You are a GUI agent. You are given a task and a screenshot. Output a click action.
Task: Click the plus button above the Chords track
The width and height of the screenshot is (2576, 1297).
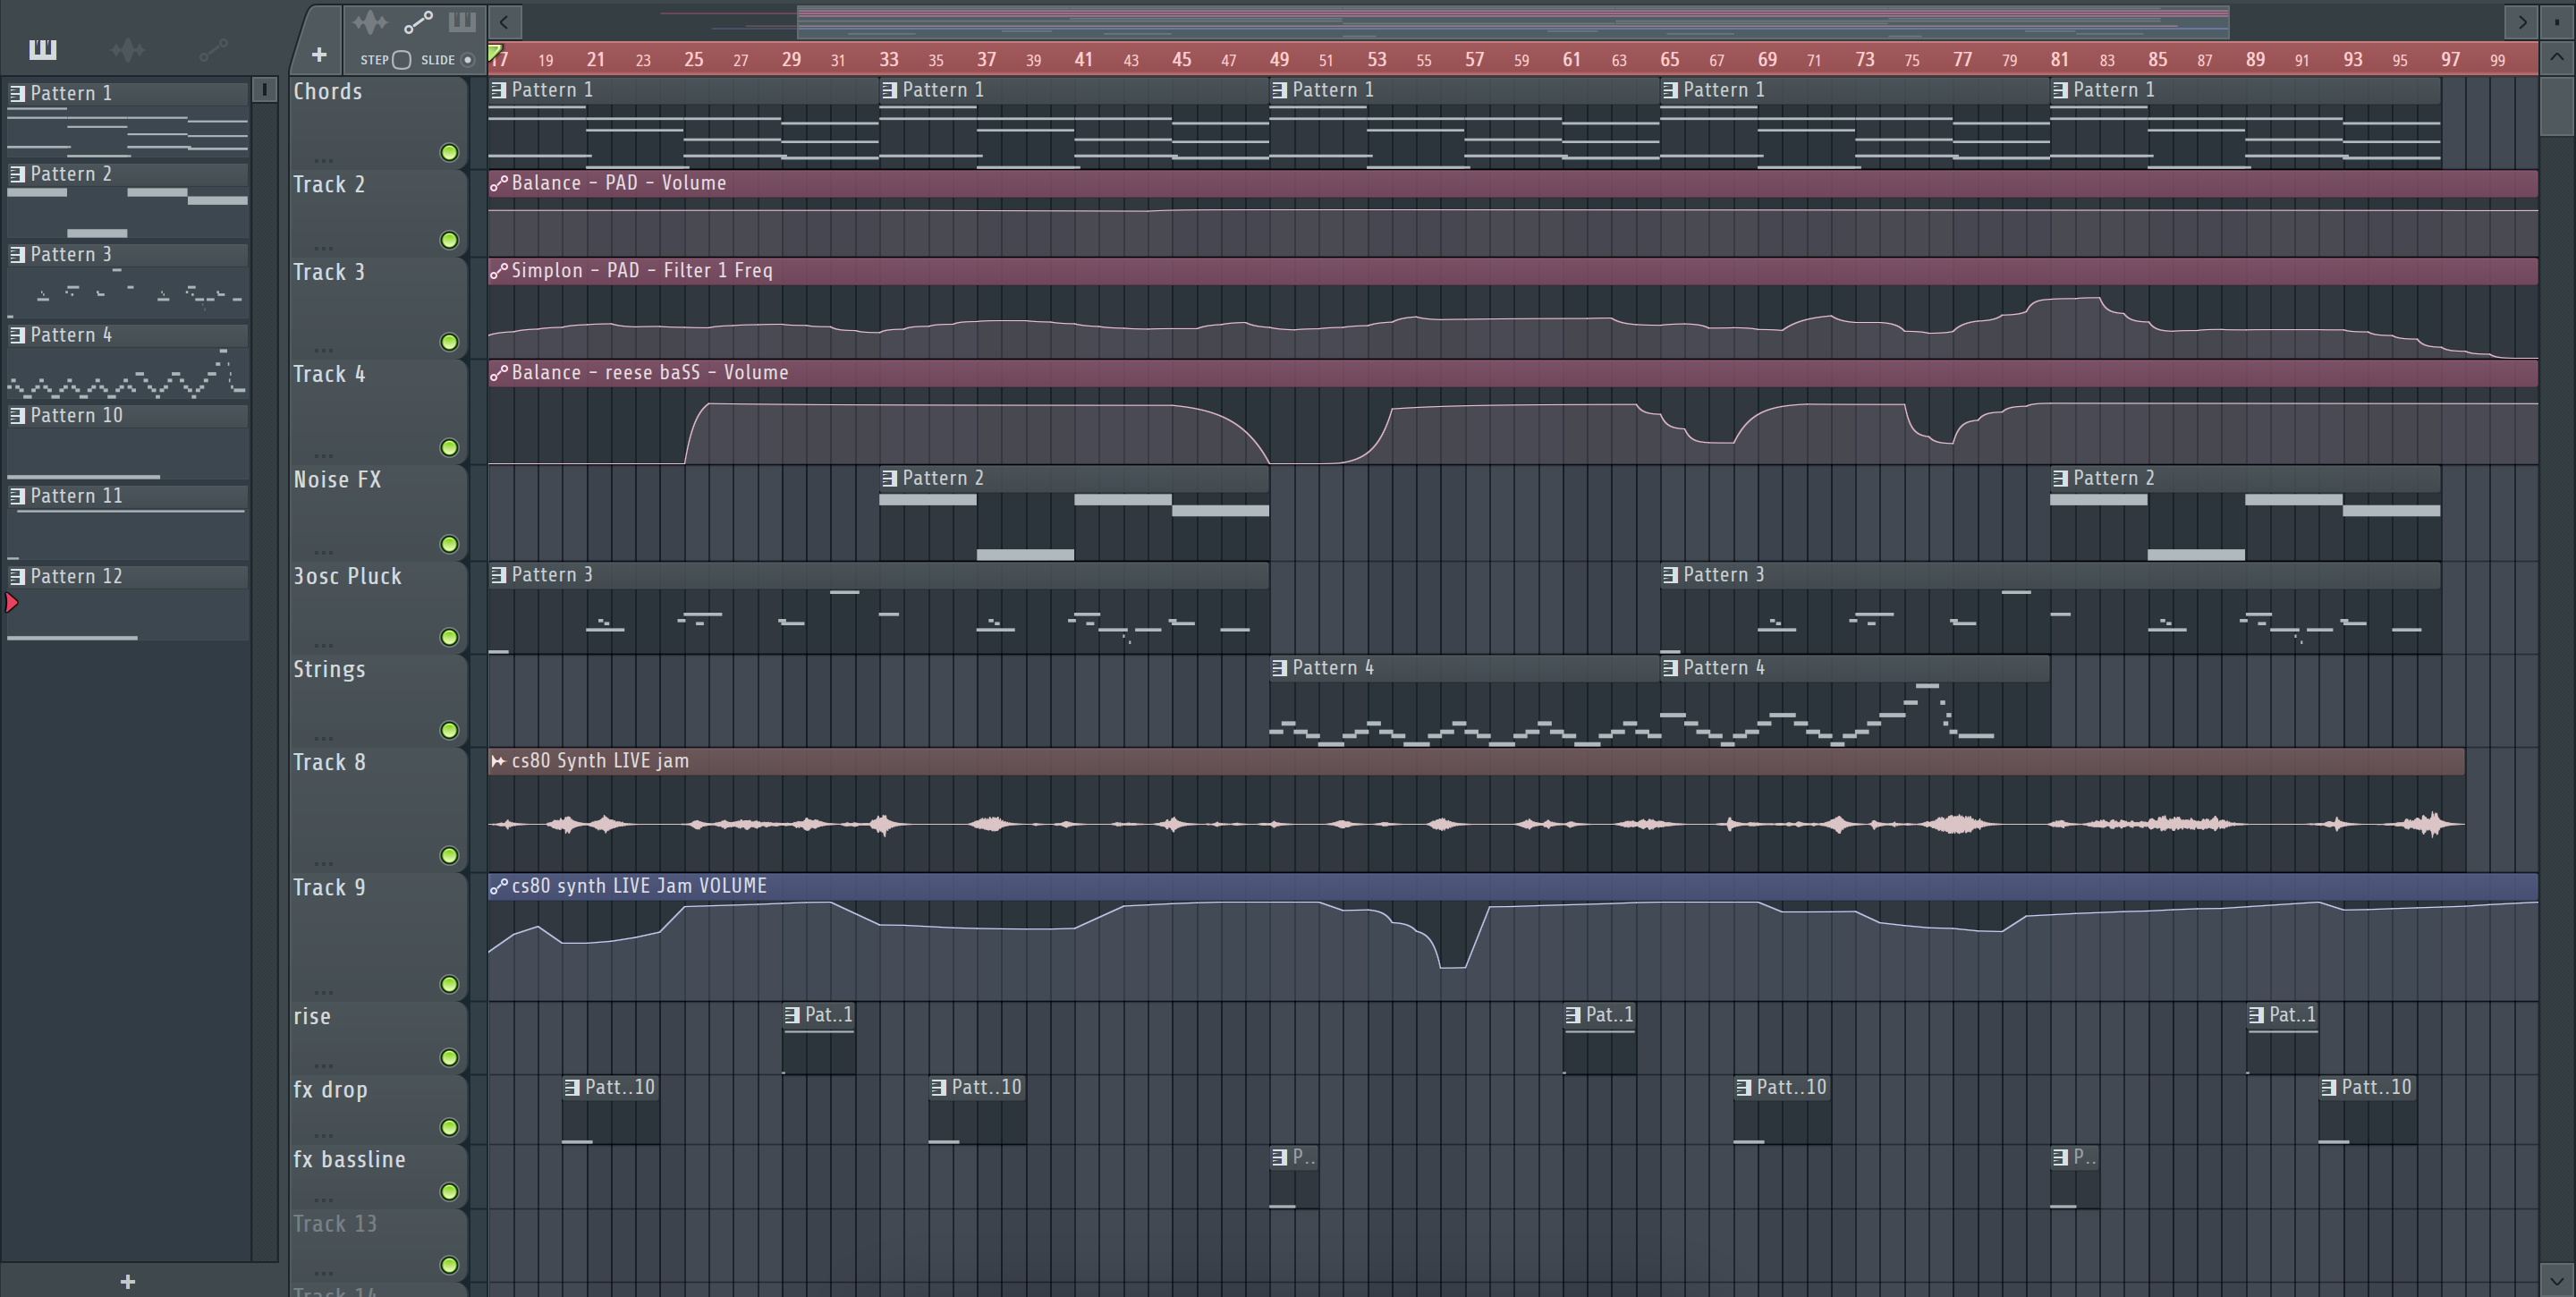[319, 55]
